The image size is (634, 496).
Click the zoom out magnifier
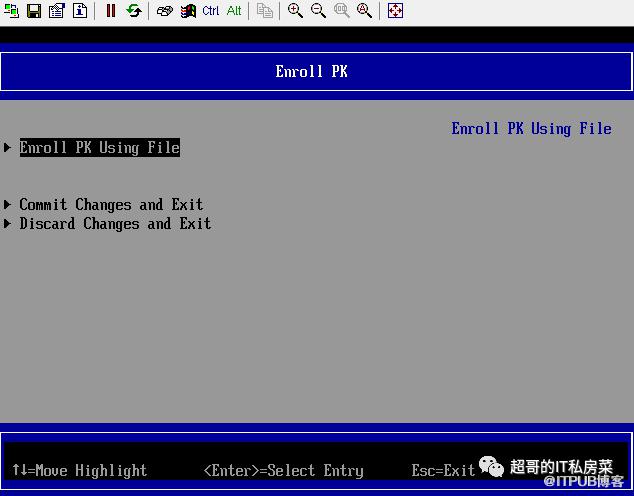coord(318,11)
